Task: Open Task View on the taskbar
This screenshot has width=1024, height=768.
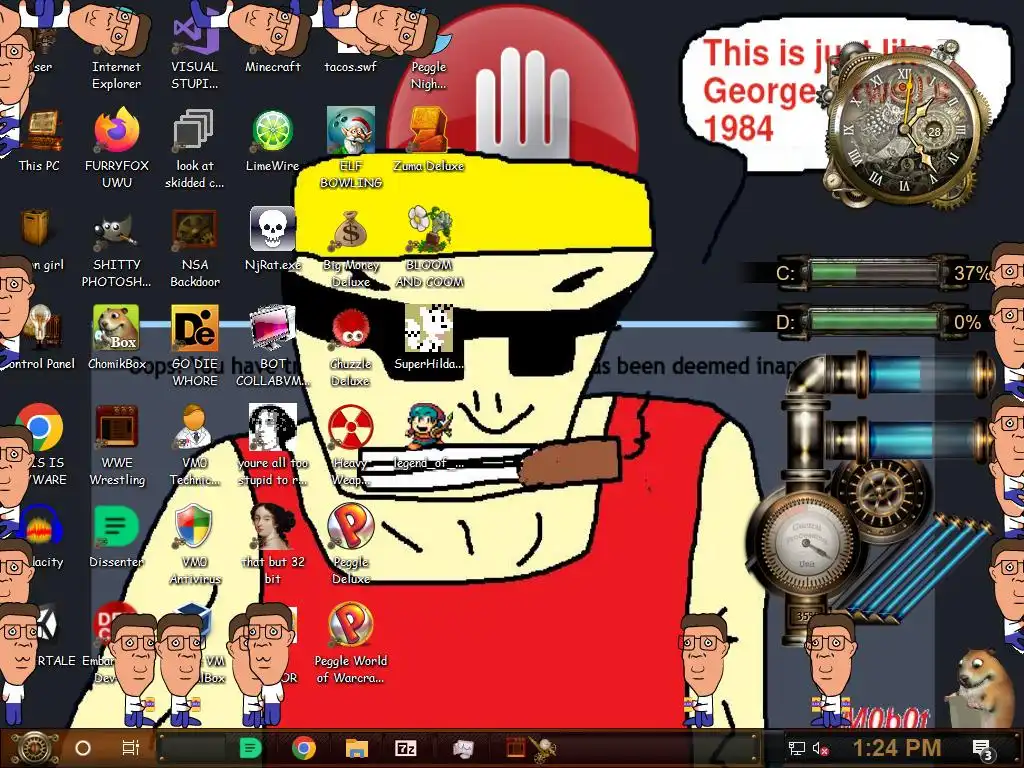Action: [131, 748]
